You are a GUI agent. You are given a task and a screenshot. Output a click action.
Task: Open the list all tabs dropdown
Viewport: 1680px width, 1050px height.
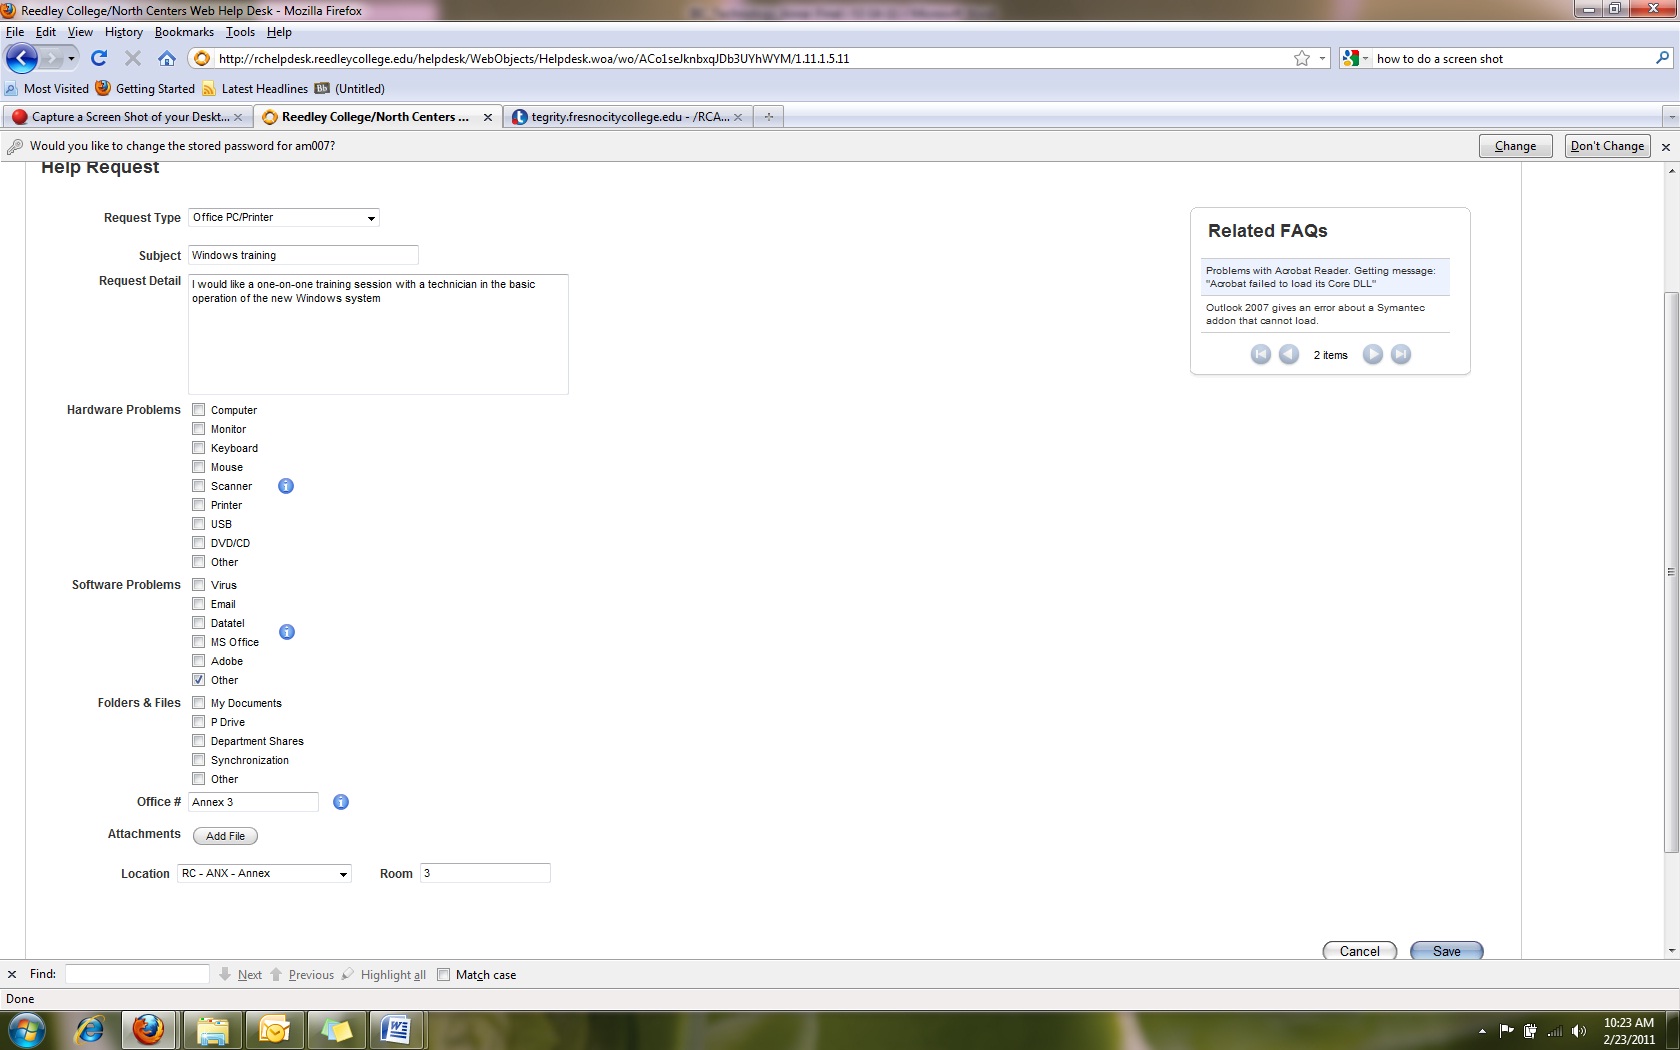pyautogui.click(x=1670, y=117)
